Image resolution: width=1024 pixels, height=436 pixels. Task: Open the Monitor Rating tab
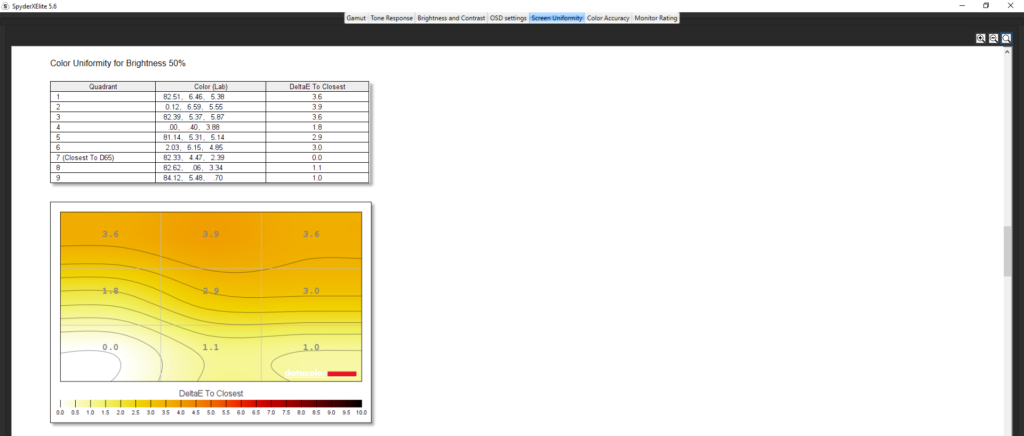point(656,18)
